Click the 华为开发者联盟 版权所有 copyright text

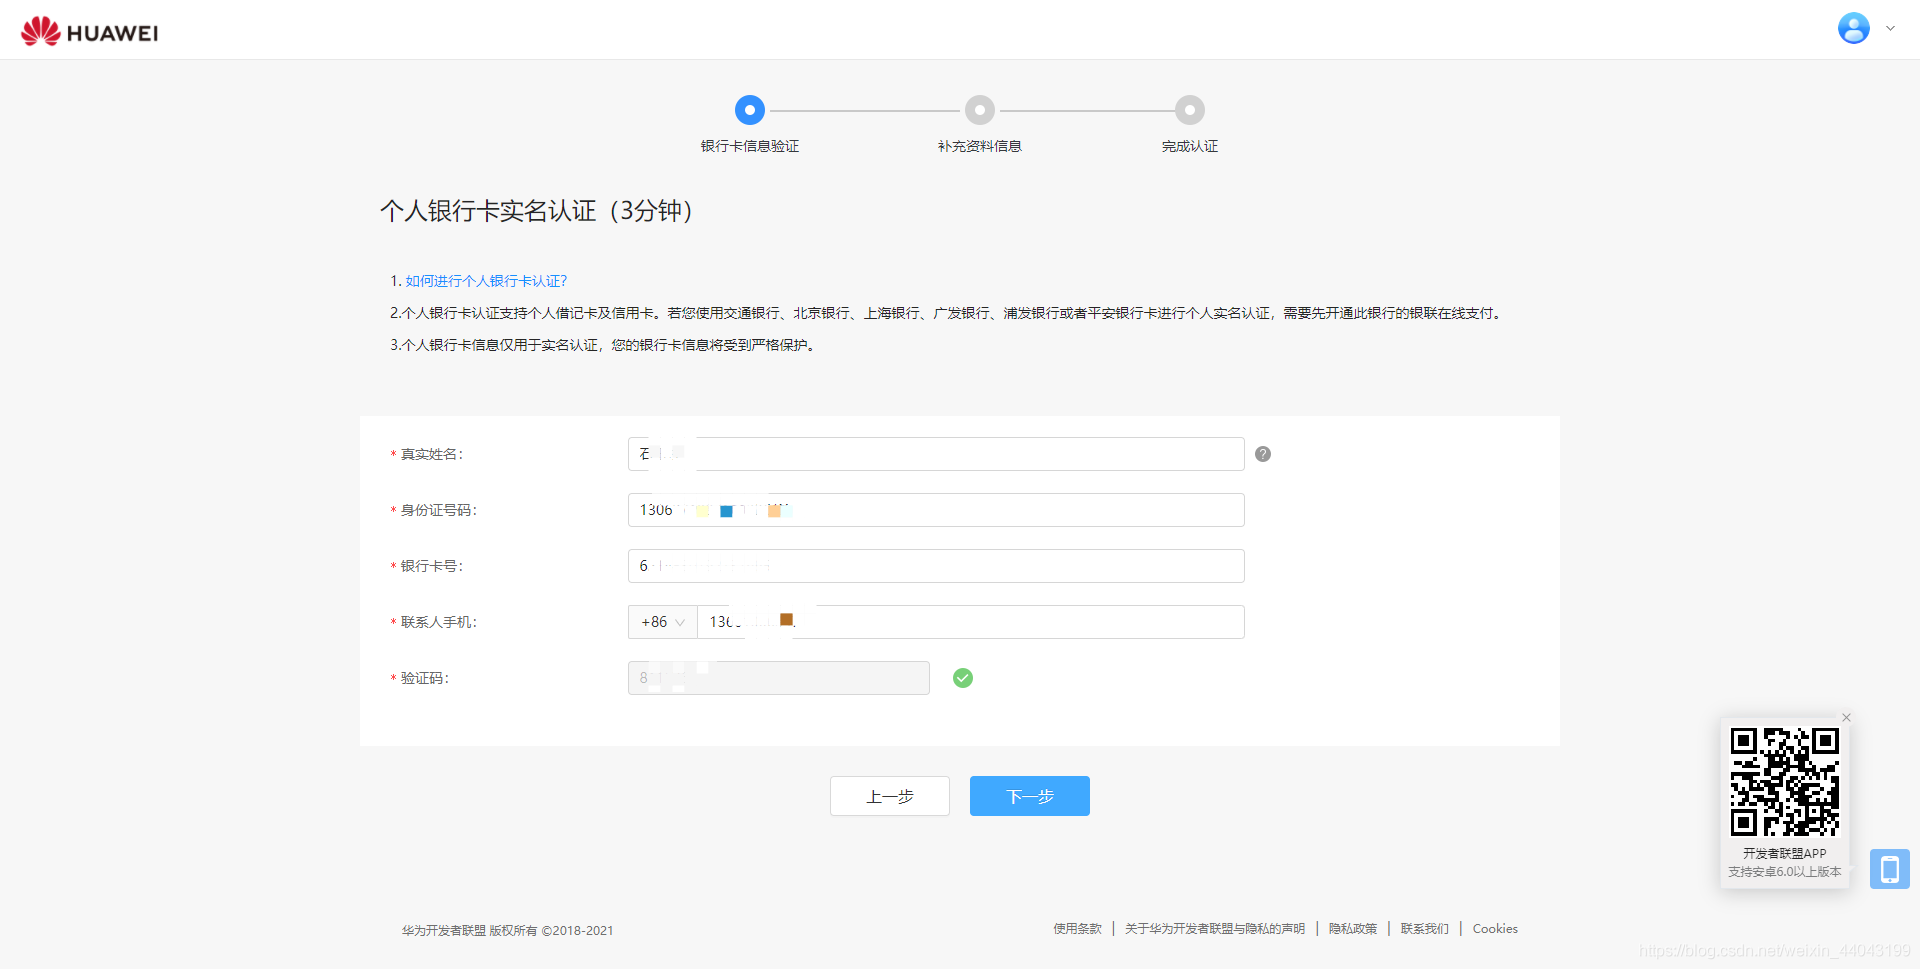point(508,931)
